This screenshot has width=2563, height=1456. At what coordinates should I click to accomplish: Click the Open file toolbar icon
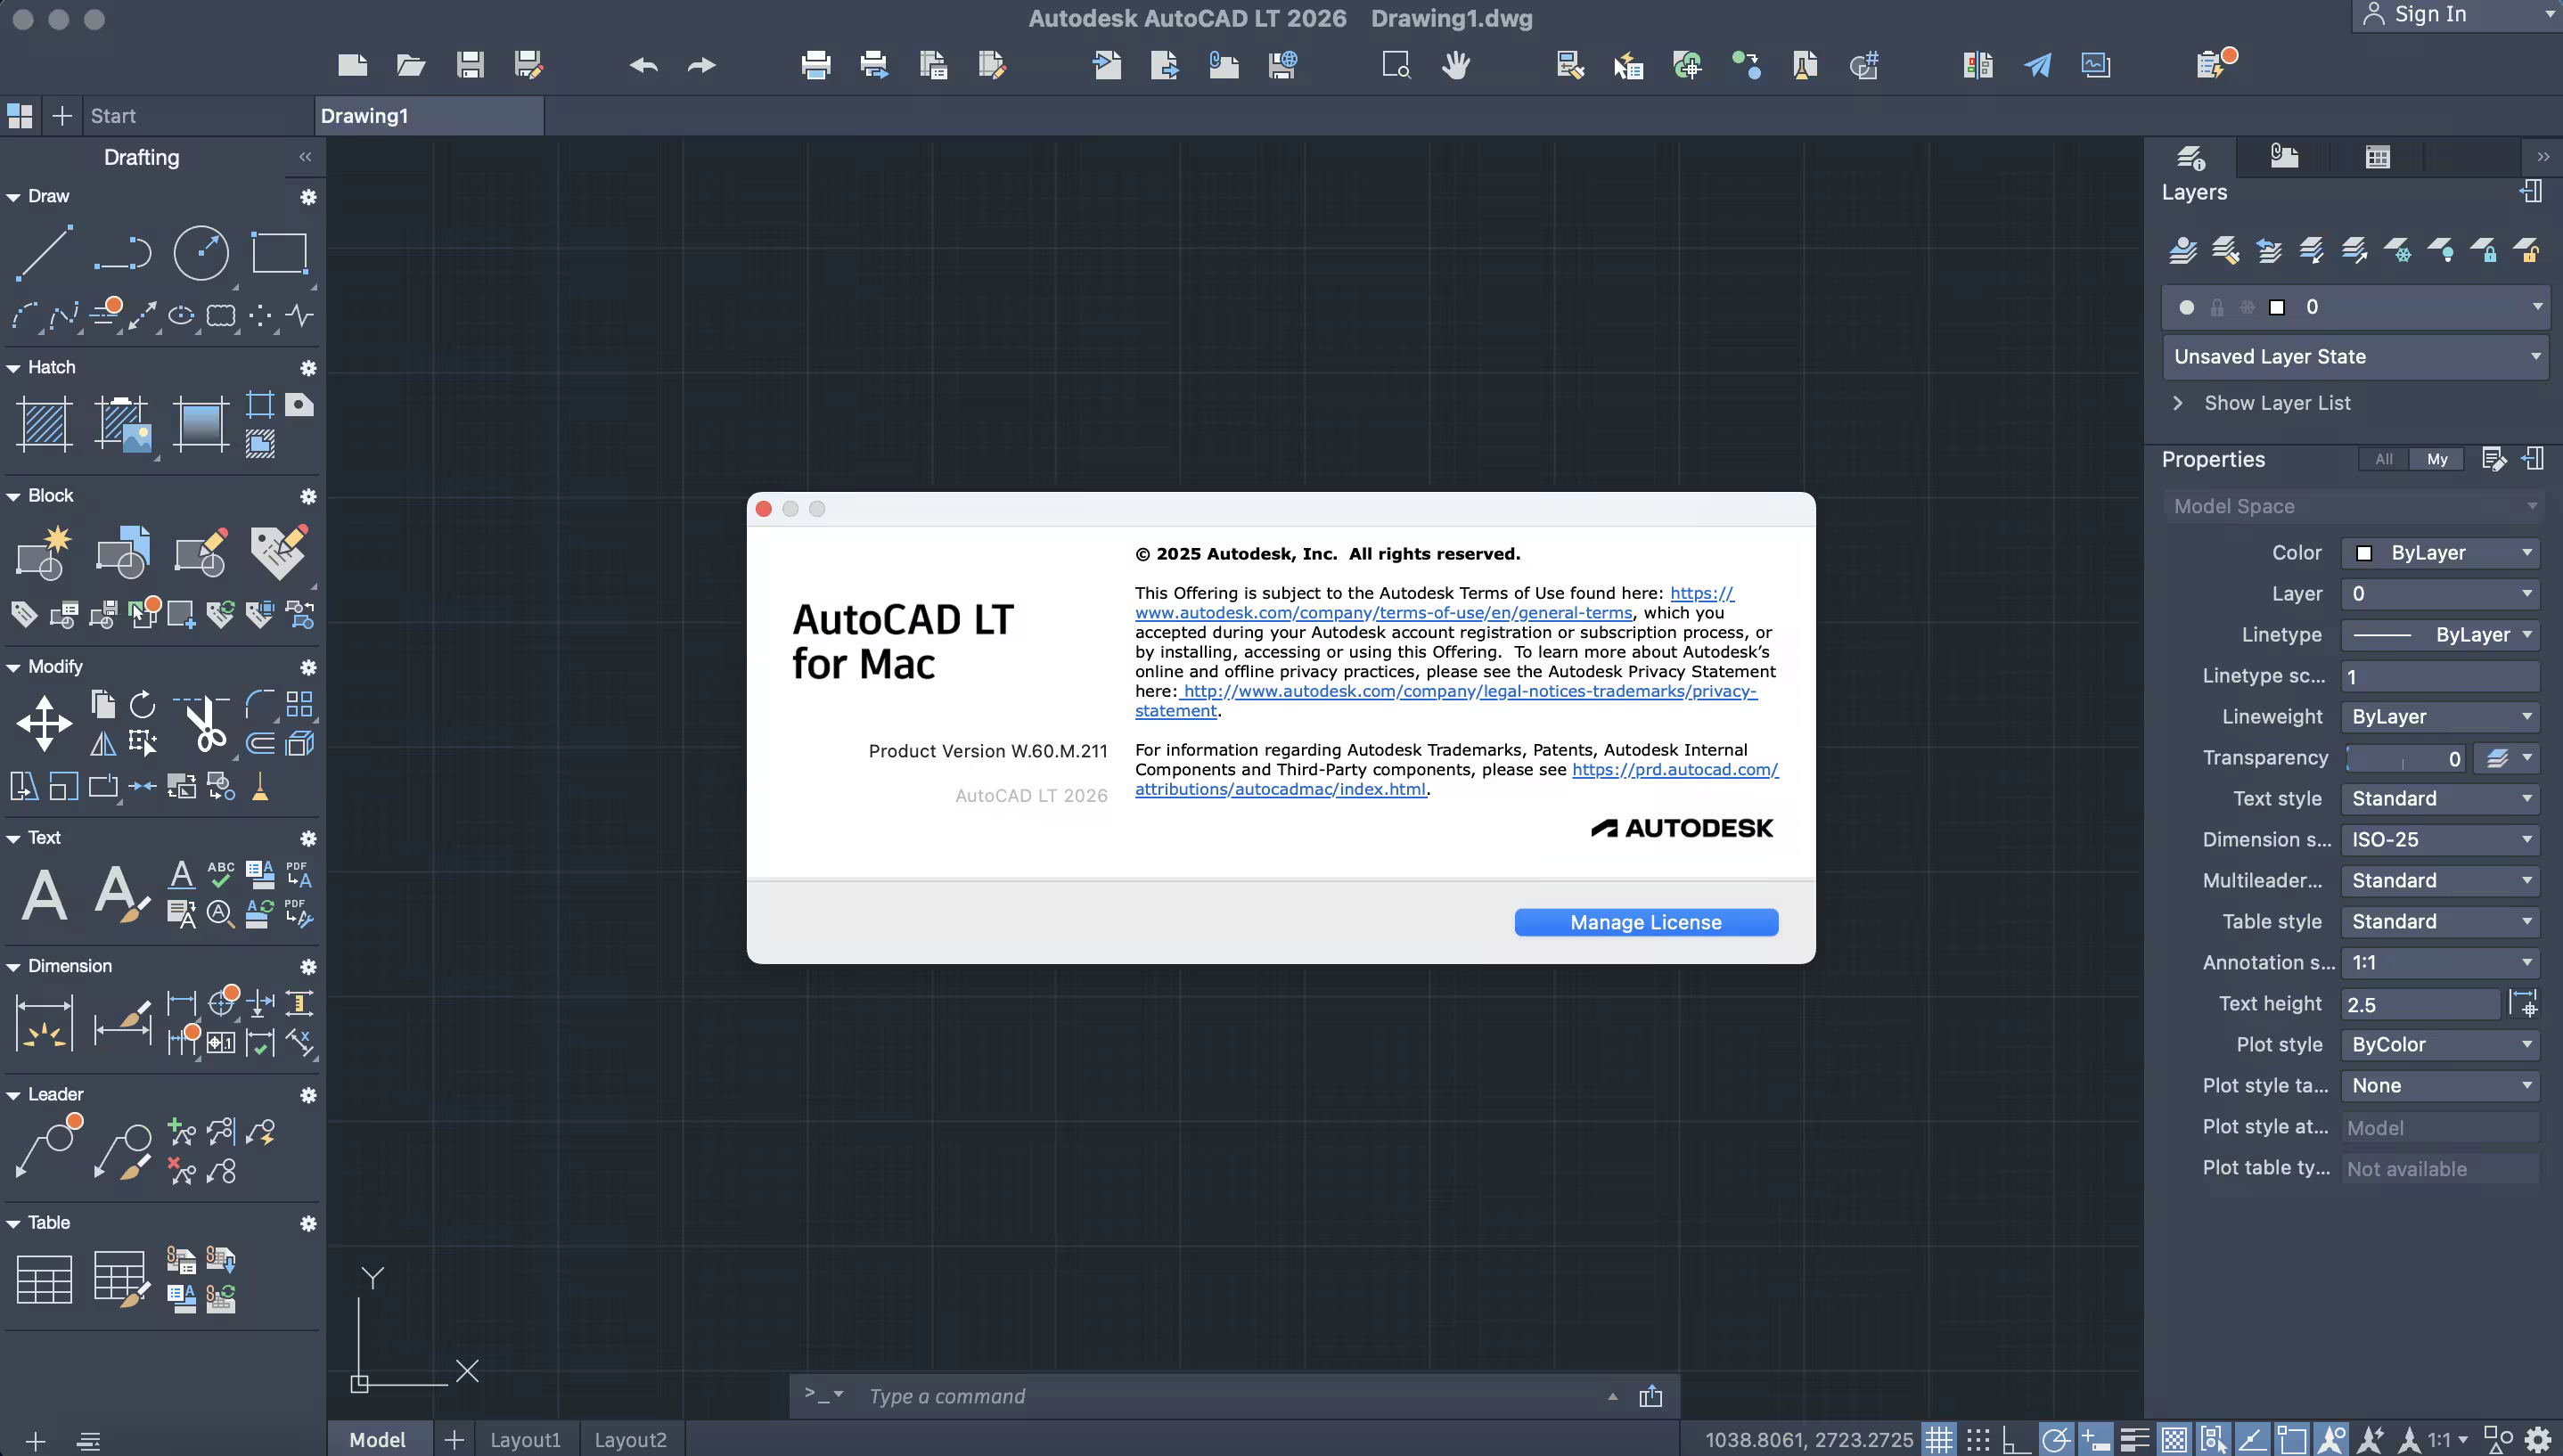(x=411, y=65)
